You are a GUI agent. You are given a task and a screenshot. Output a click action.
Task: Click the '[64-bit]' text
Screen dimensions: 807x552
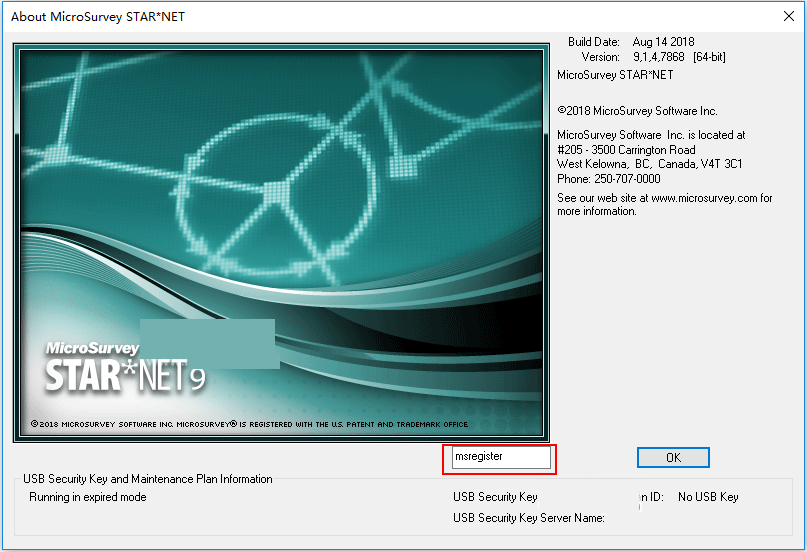point(709,57)
